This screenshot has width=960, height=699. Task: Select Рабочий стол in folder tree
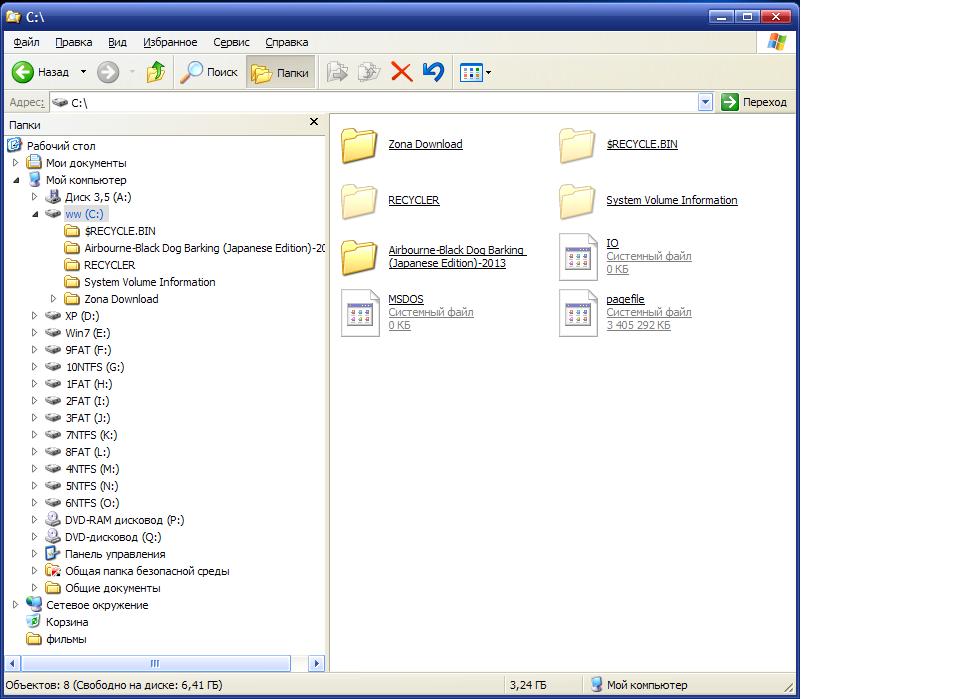(x=61, y=146)
